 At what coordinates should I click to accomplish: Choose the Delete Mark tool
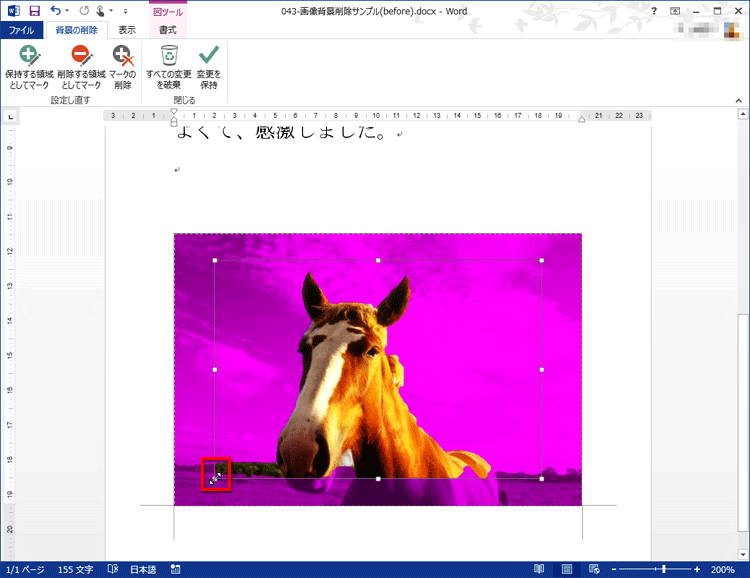point(122,67)
